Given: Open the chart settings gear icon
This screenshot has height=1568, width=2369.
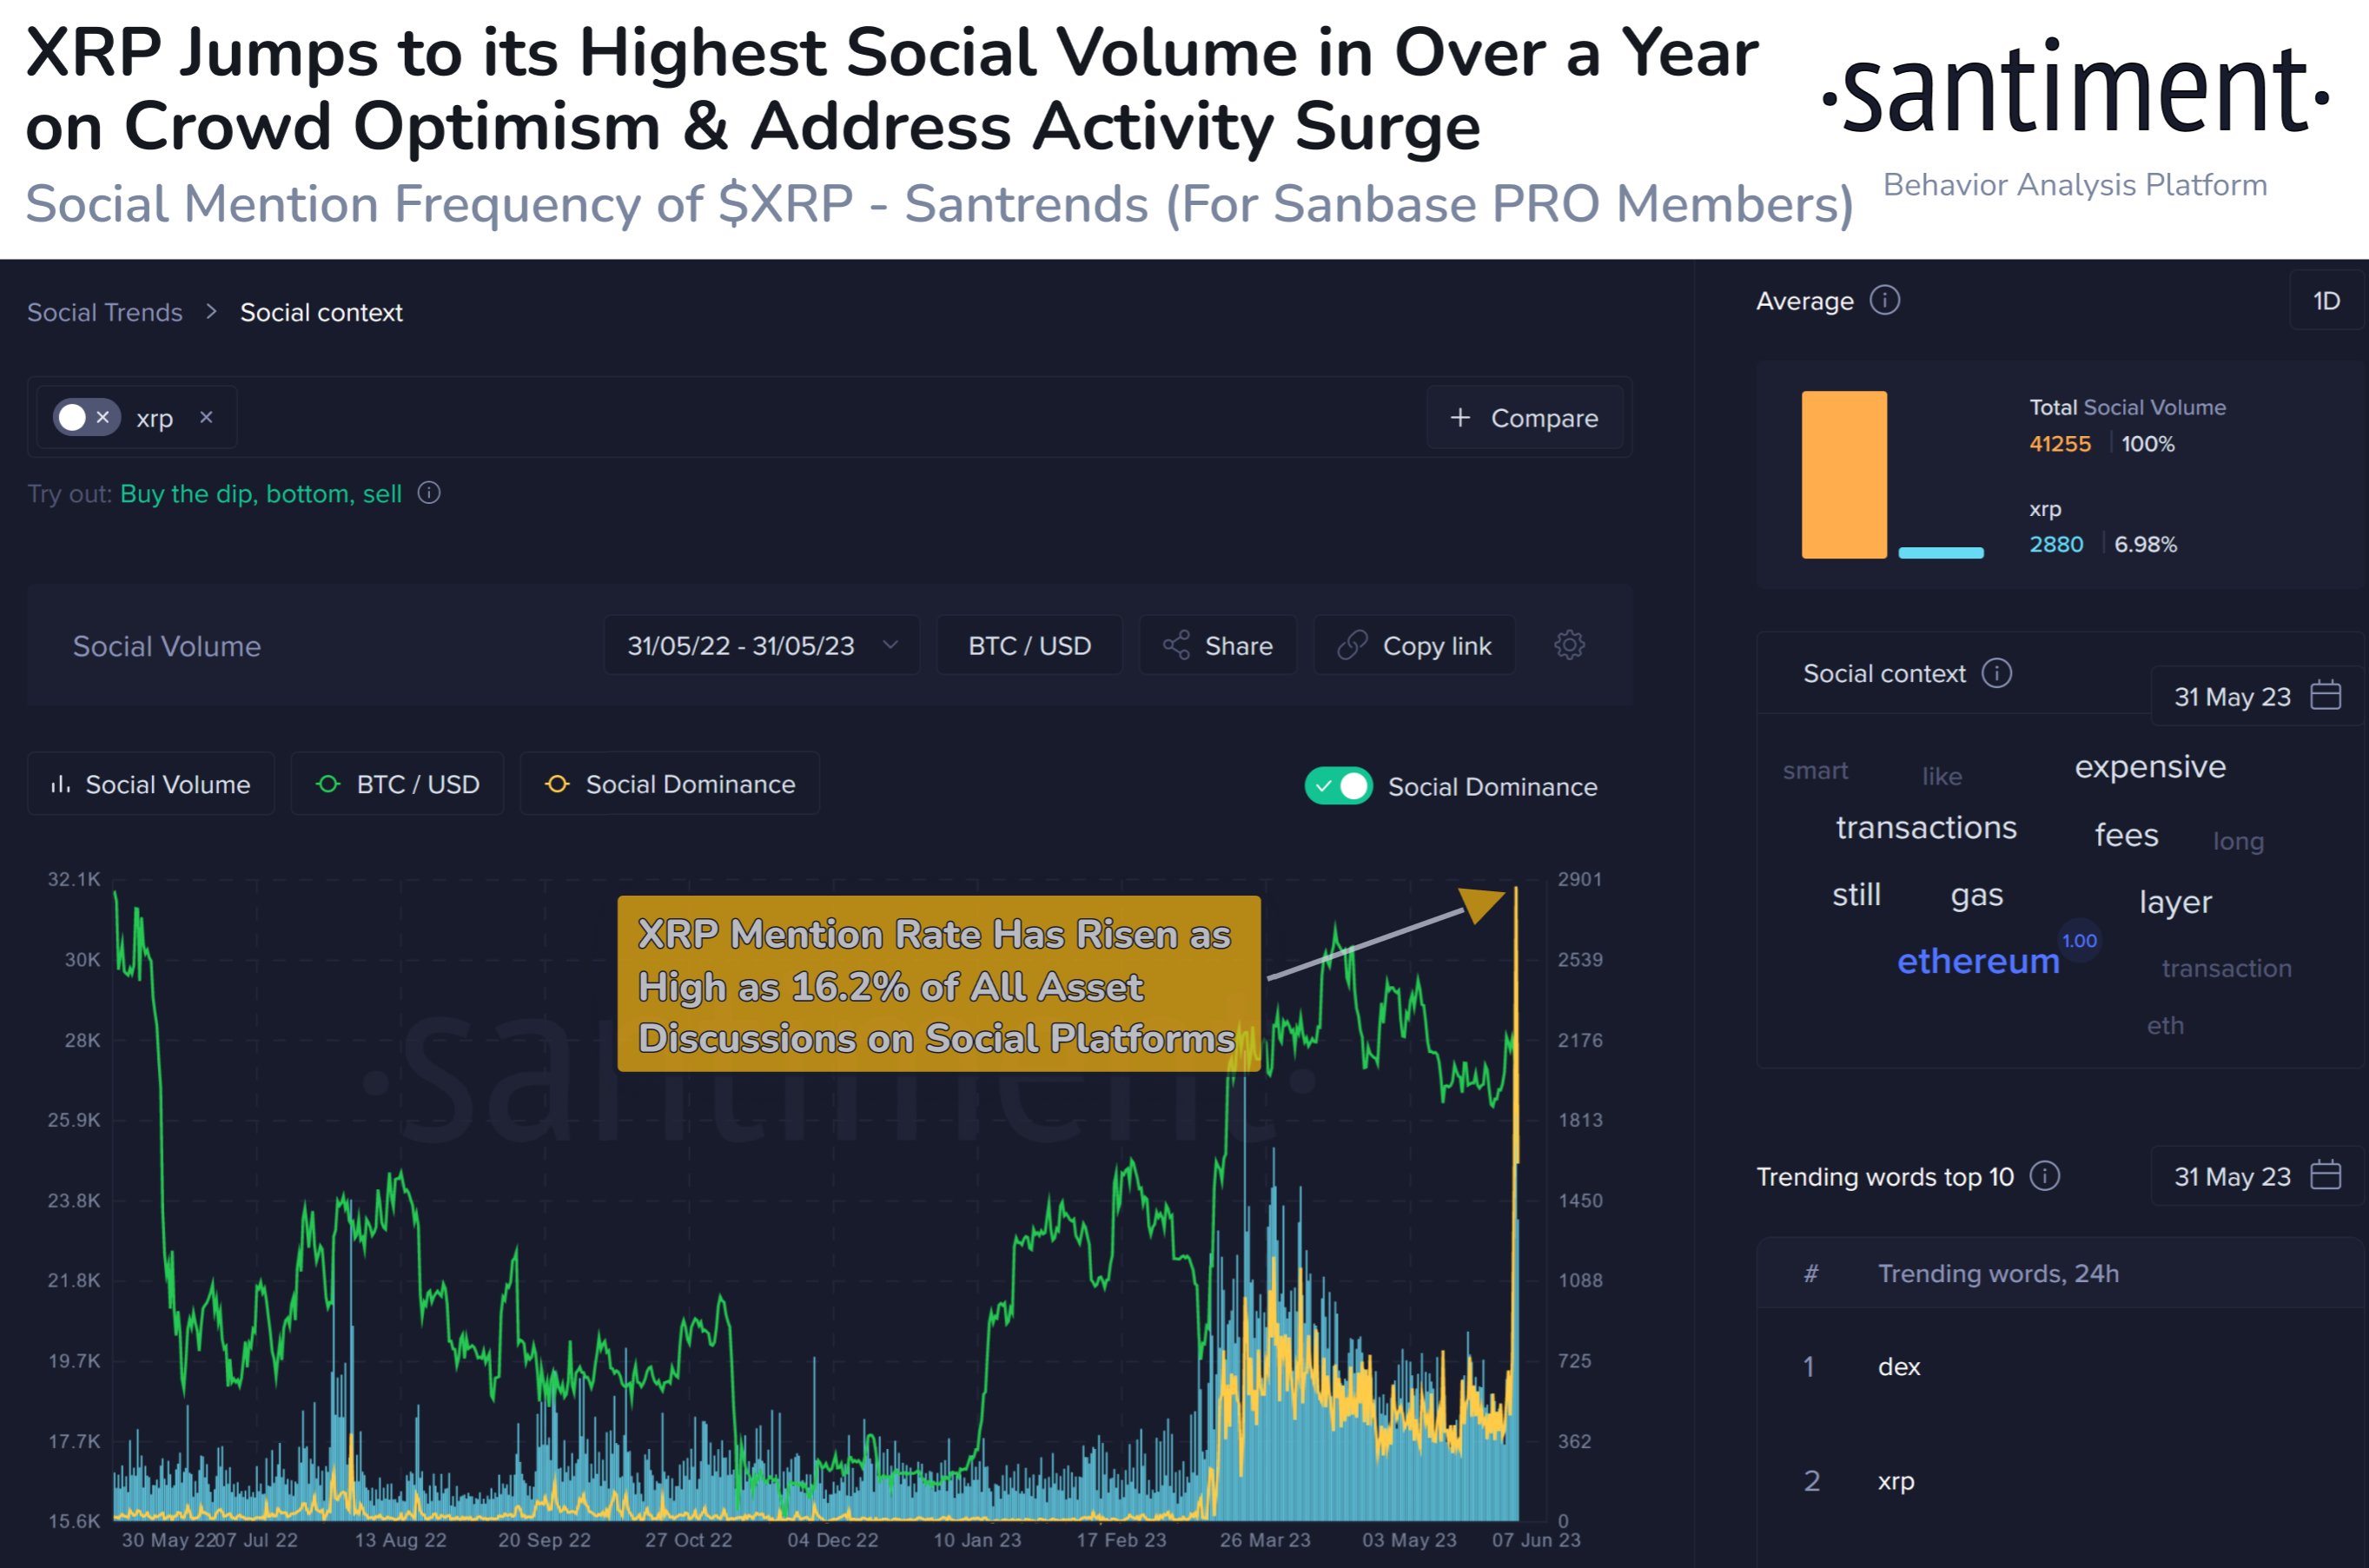Looking at the screenshot, I should (1569, 645).
